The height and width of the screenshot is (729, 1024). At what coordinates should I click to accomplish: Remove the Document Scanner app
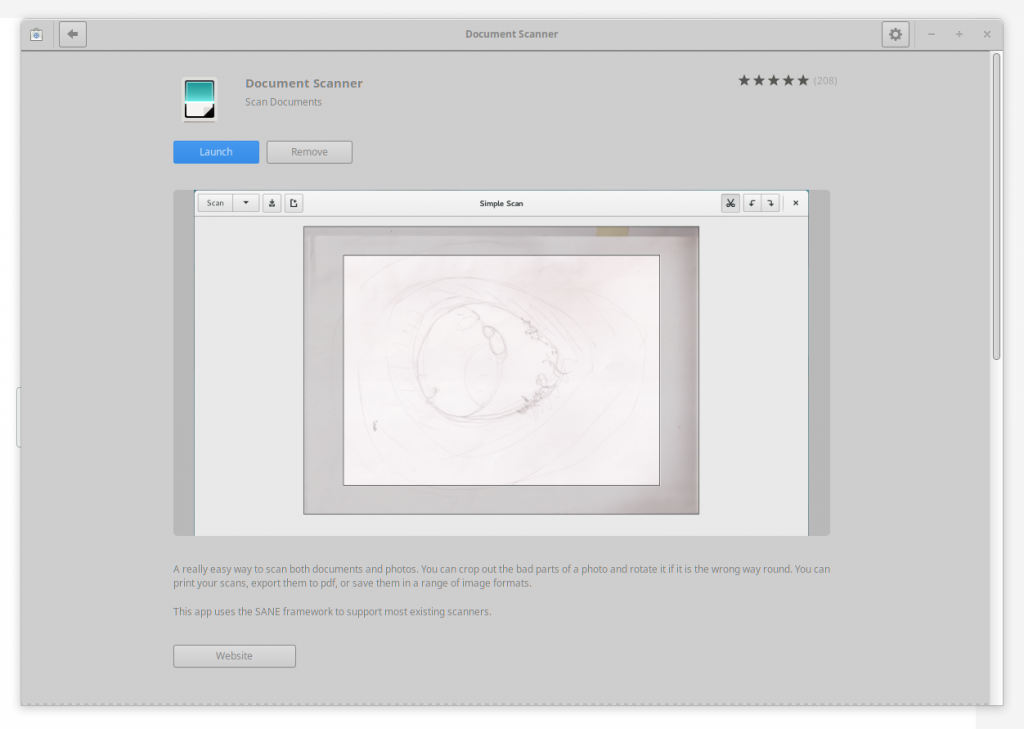click(310, 152)
